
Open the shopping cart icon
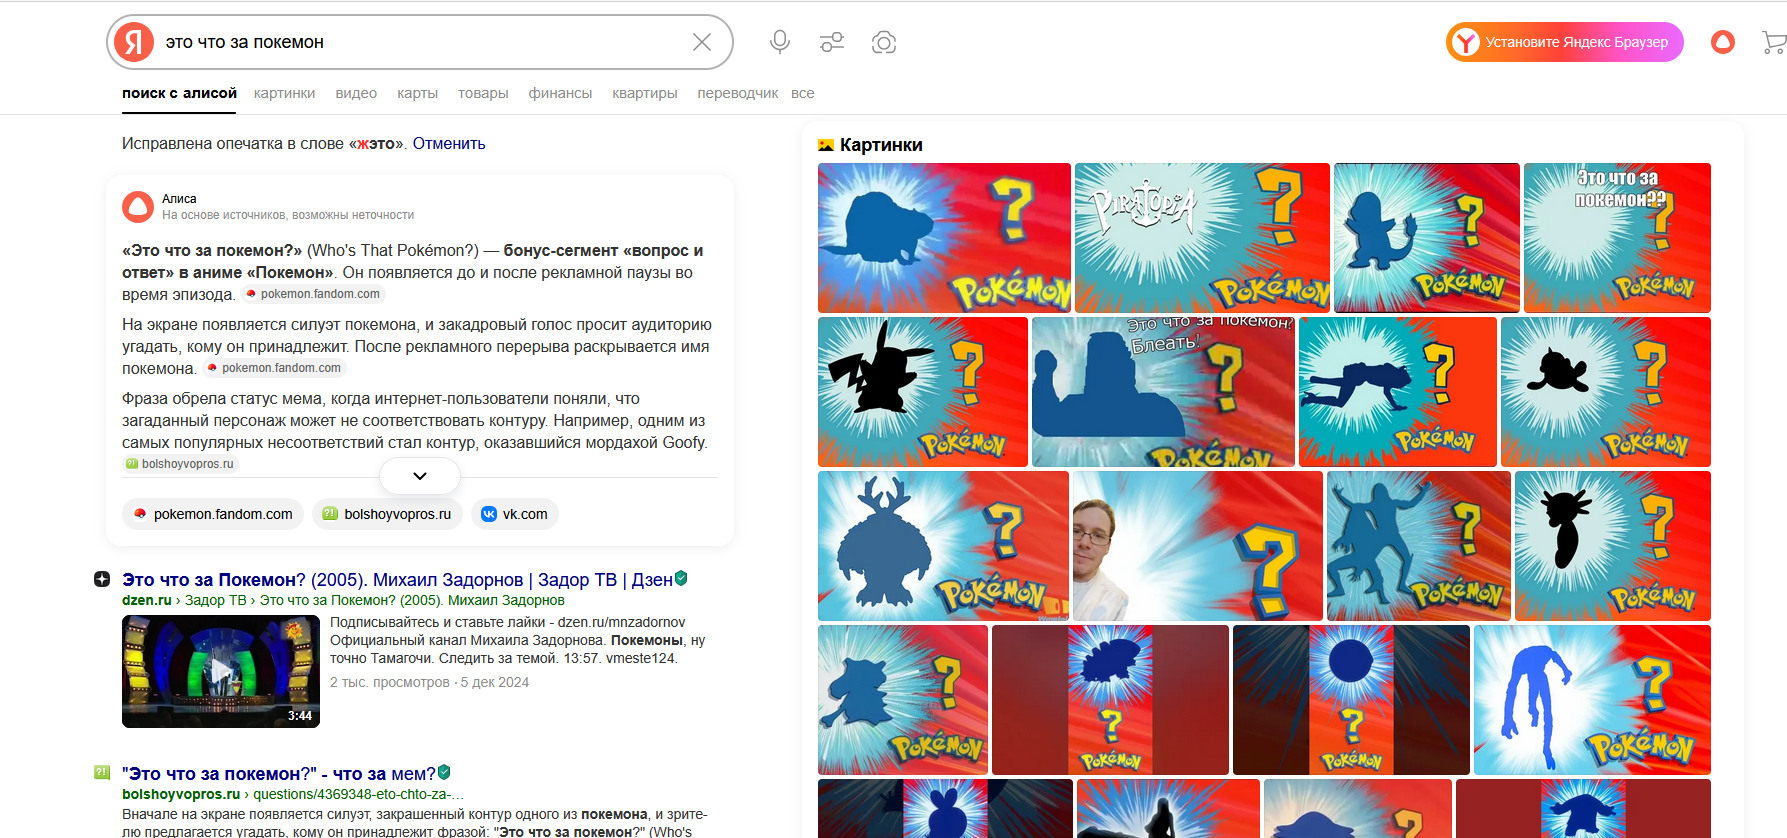1774,42
